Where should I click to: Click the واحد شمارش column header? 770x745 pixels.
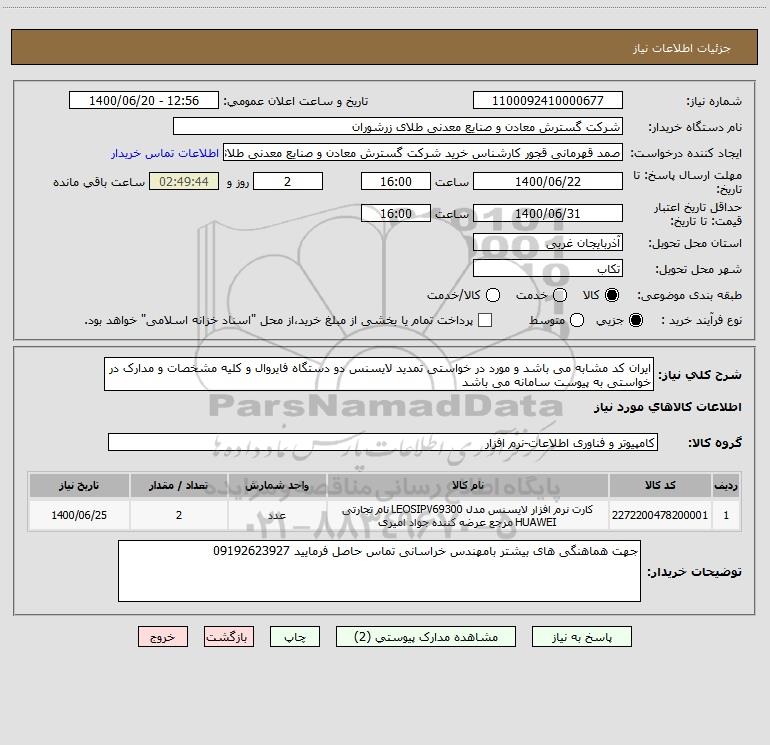point(277,486)
